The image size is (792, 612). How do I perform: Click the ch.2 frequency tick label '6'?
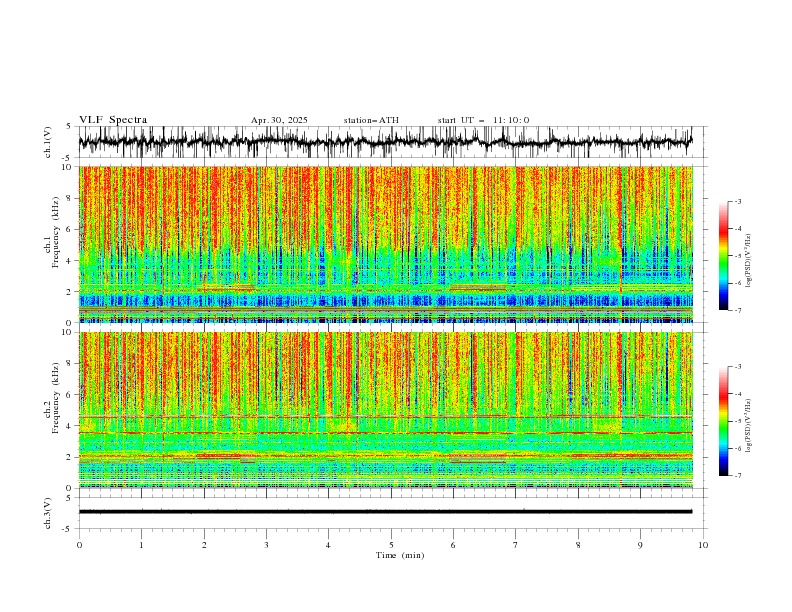[70, 395]
